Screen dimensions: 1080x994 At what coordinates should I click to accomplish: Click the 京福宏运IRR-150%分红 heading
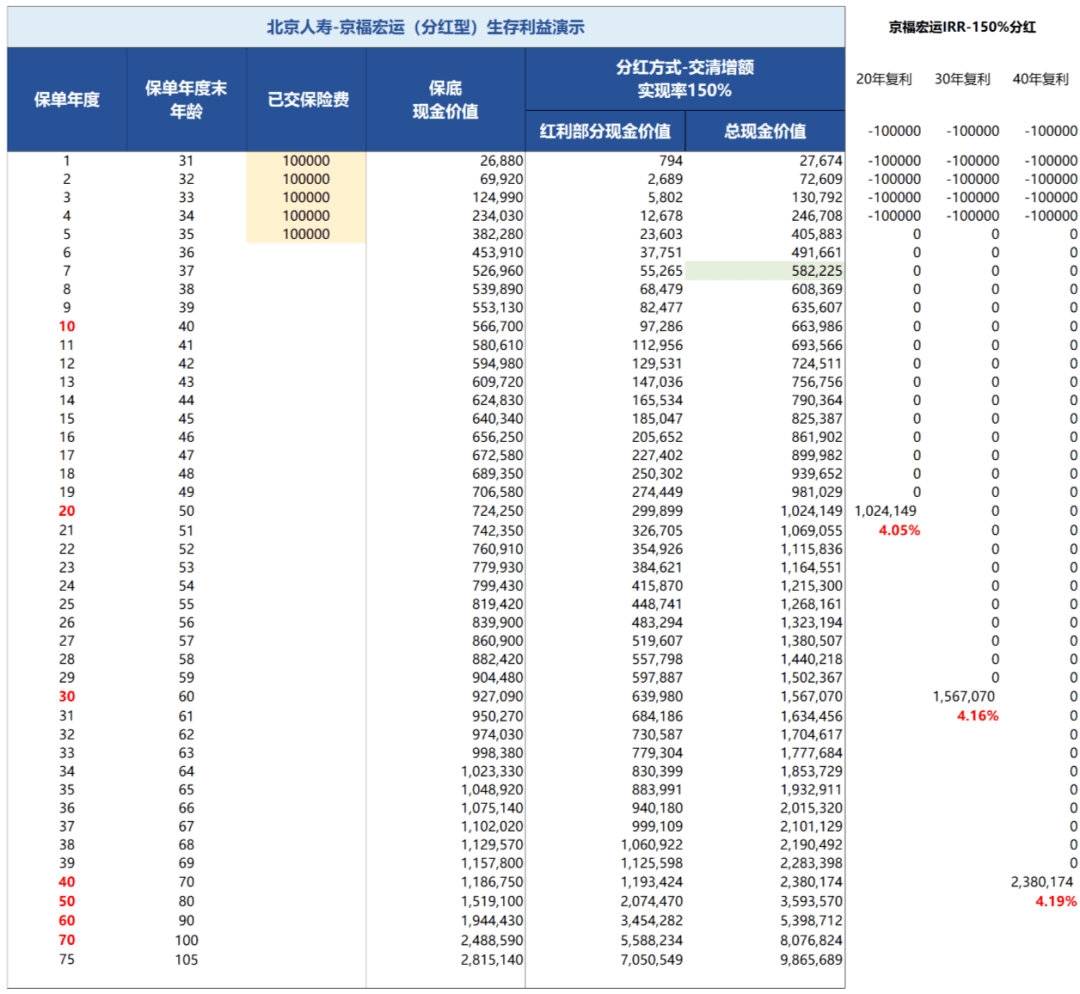(x=962, y=28)
